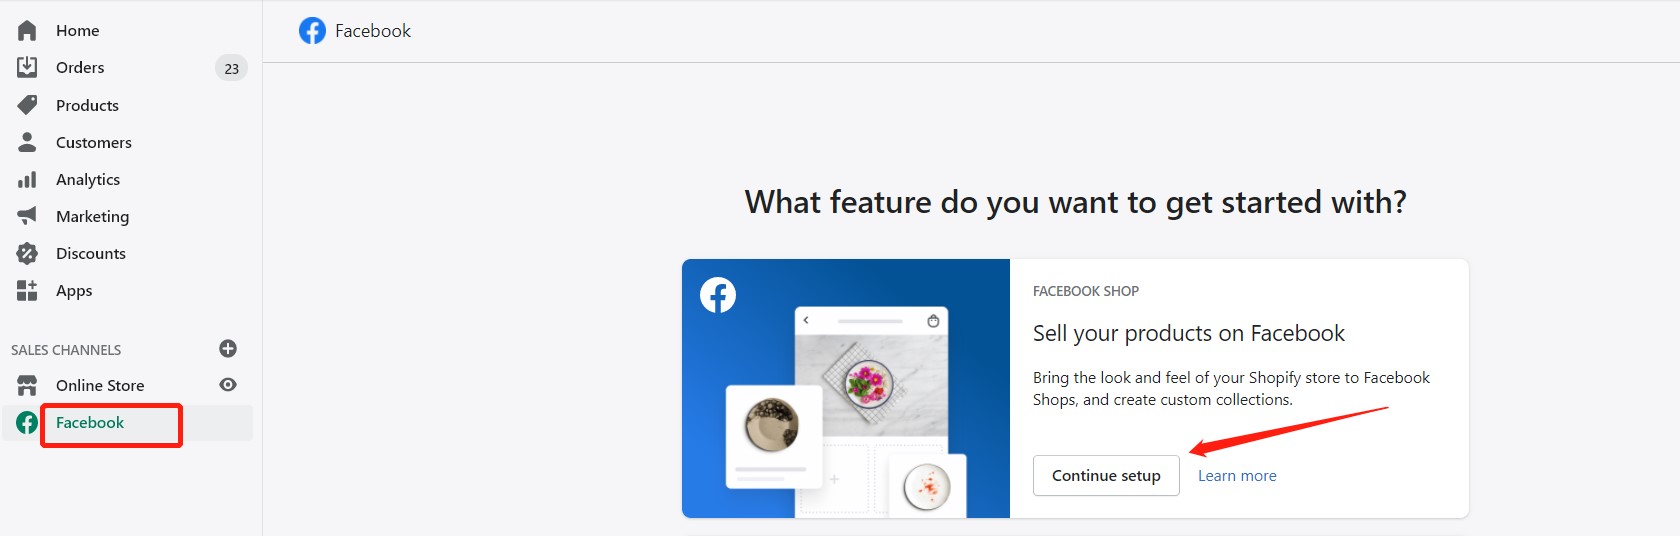
Task: Click the Orders inbox icon
Action: tap(27, 67)
